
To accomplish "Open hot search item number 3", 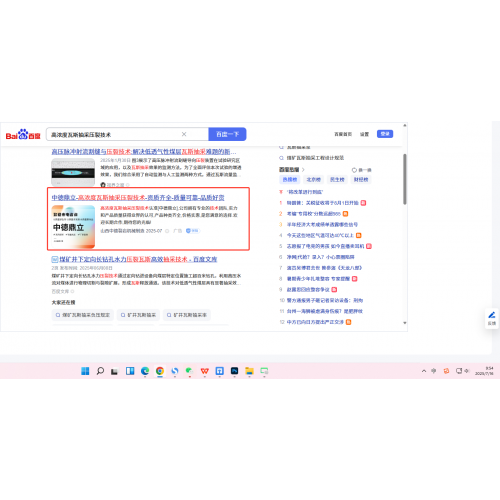I will pyautogui.click(x=322, y=224).
